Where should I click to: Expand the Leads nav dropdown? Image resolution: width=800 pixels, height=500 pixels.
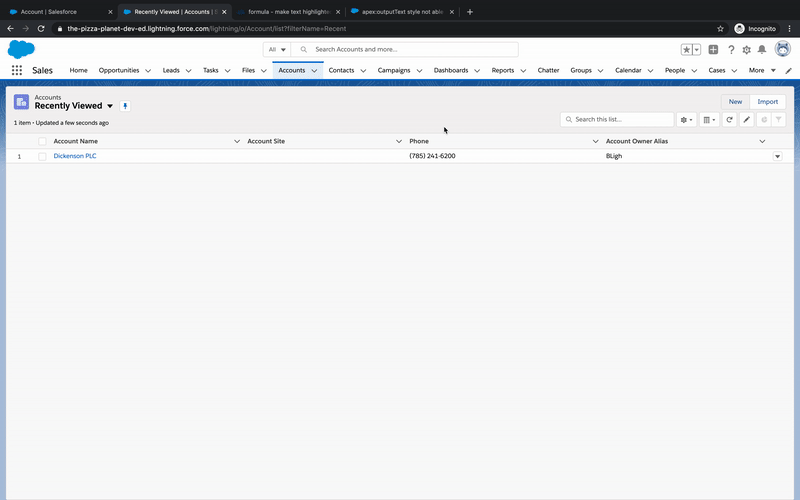[x=188, y=71]
